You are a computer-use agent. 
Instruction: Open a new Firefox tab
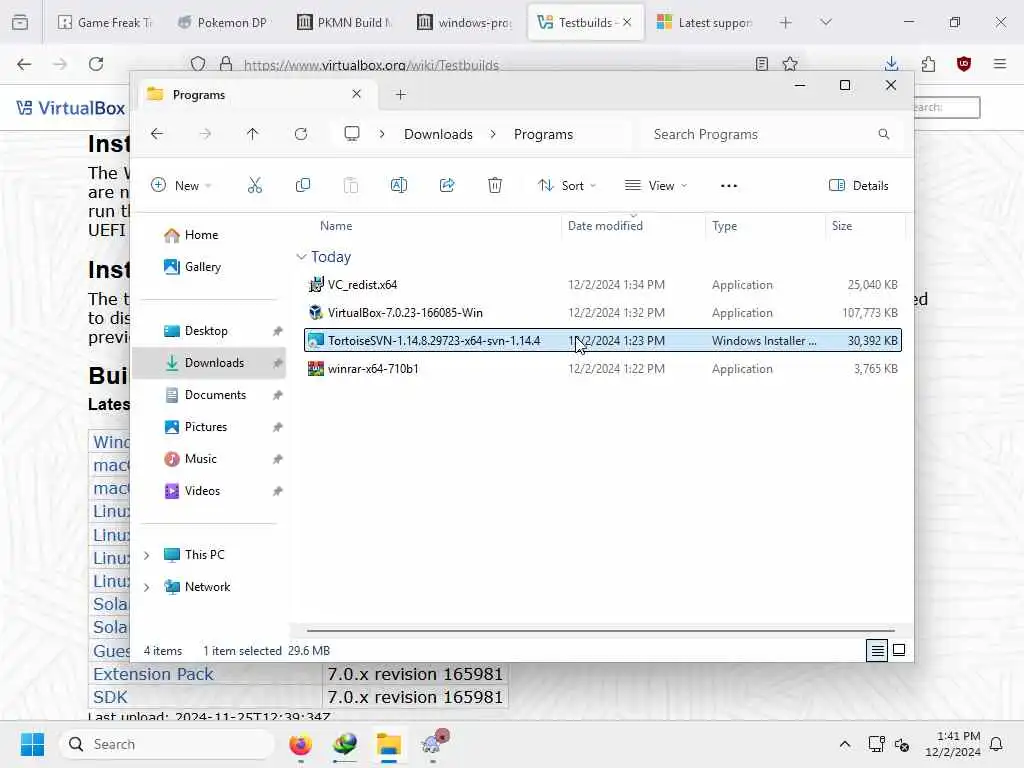point(786,22)
